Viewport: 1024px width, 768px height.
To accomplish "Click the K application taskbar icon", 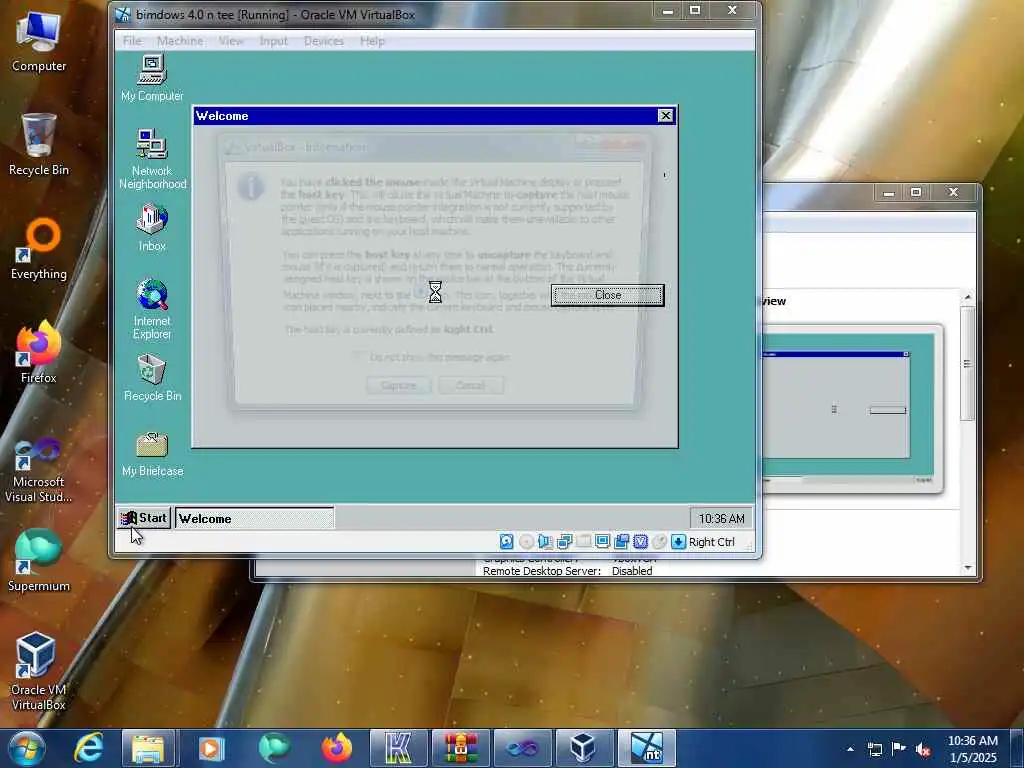I will point(398,748).
